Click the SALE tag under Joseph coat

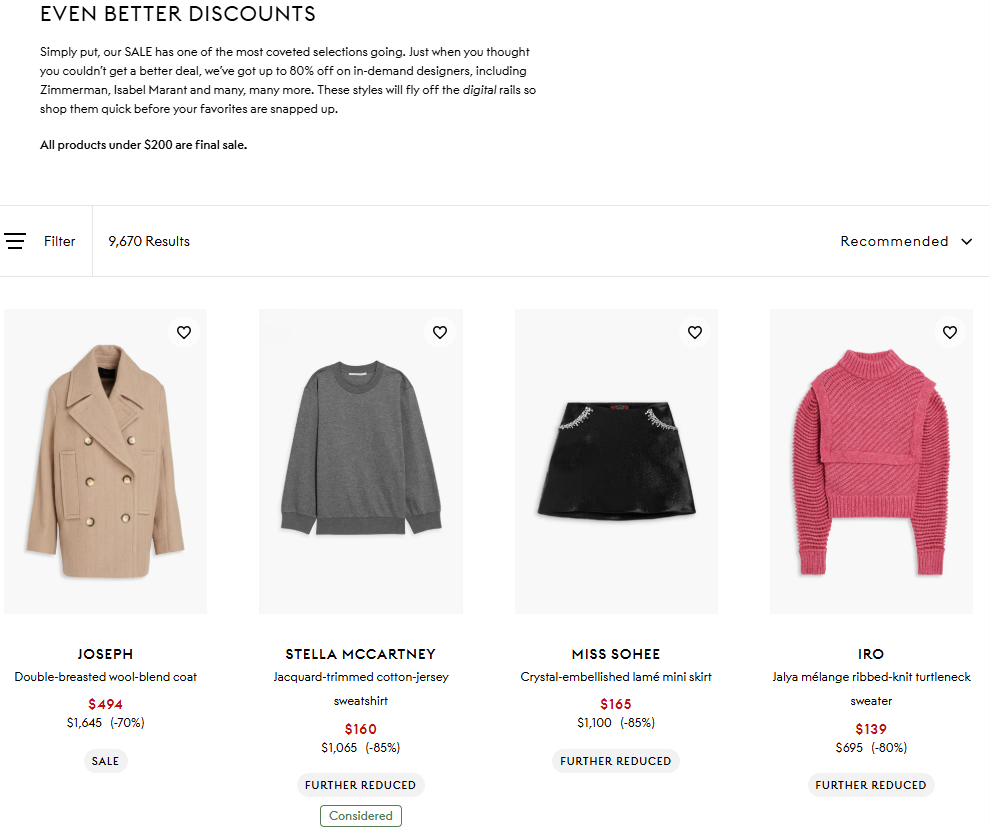point(105,761)
